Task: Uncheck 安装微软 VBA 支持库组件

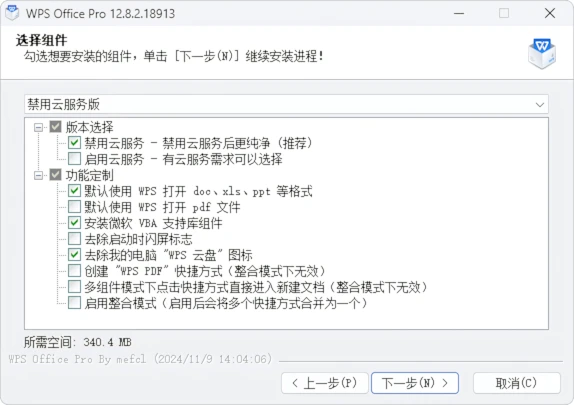Action: tap(74, 223)
